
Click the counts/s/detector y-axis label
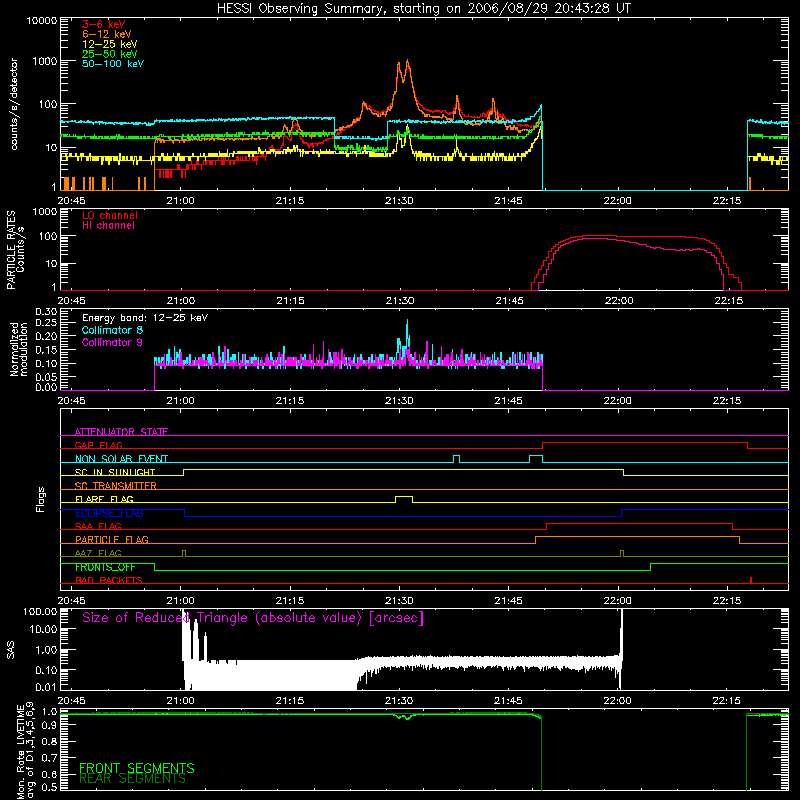click(x=14, y=104)
